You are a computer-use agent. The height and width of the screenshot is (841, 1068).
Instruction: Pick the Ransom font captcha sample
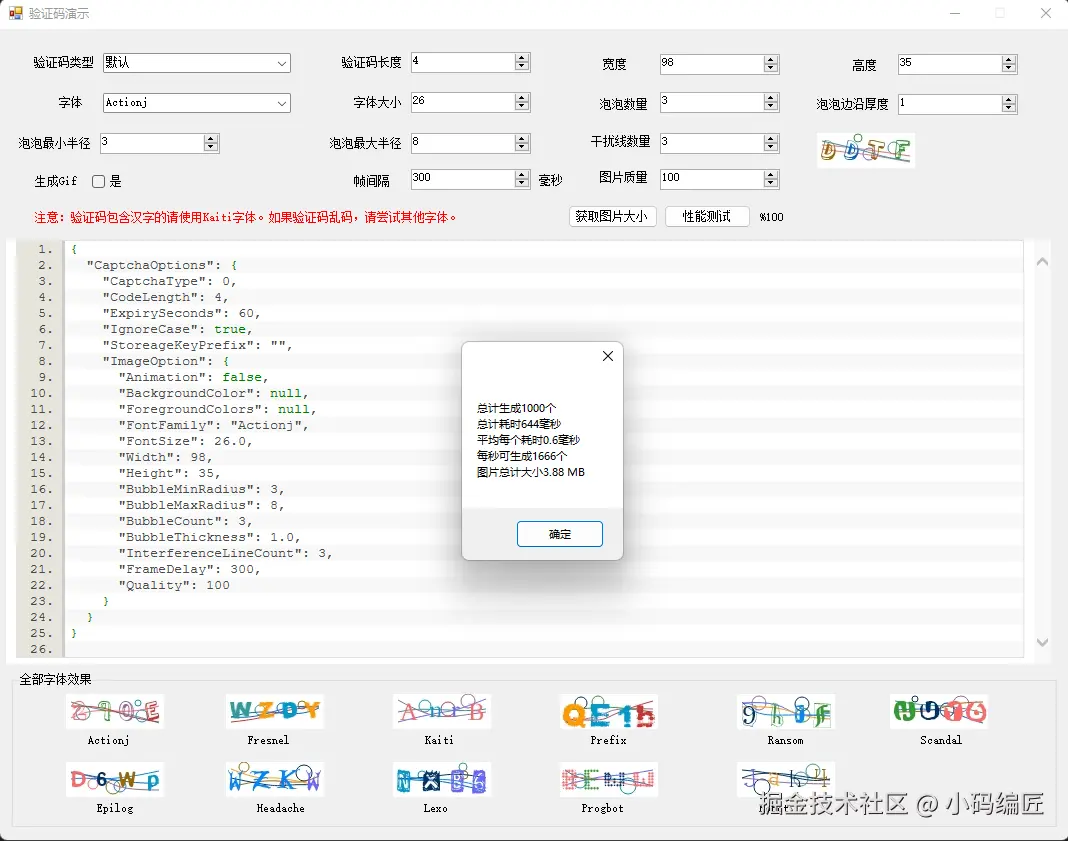(785, 712)
